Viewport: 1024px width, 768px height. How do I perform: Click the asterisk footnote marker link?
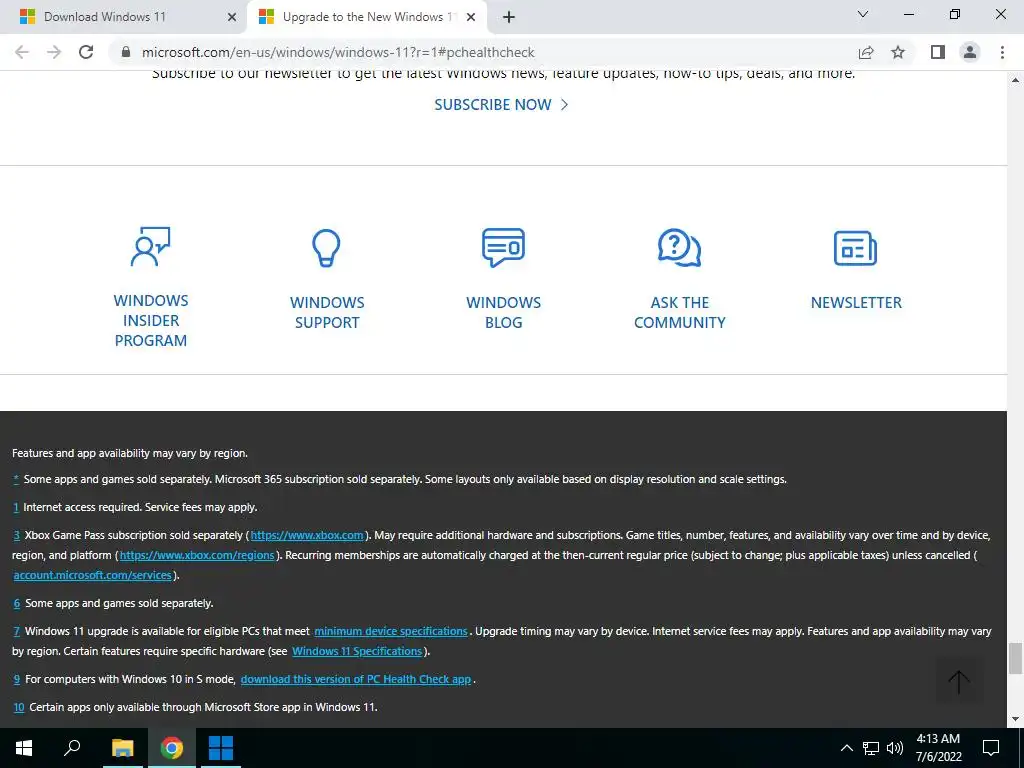[16, 479]
